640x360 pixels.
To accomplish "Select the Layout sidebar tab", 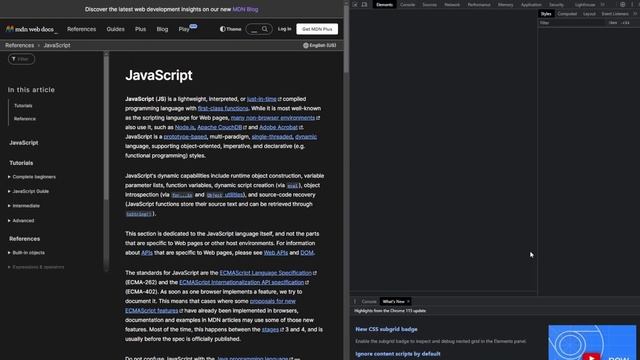I will click(x=589, y=14).
